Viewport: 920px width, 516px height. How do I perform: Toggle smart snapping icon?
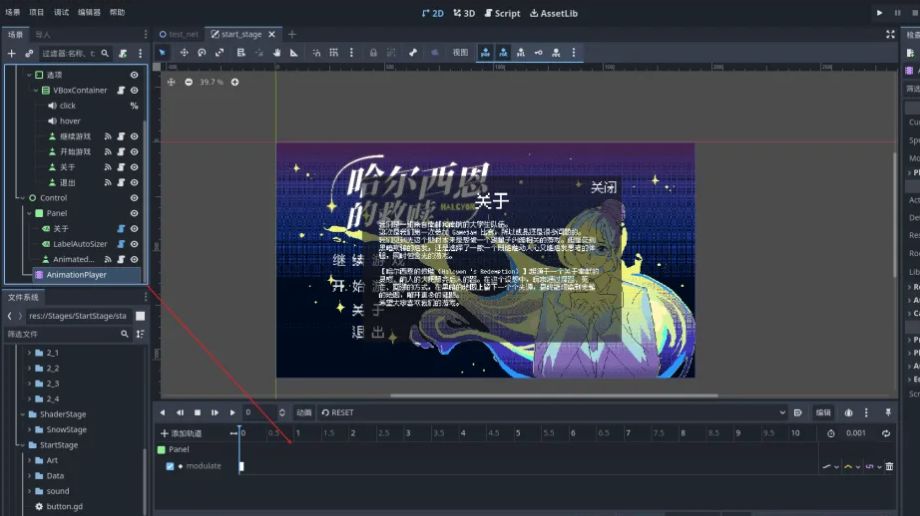316,52
